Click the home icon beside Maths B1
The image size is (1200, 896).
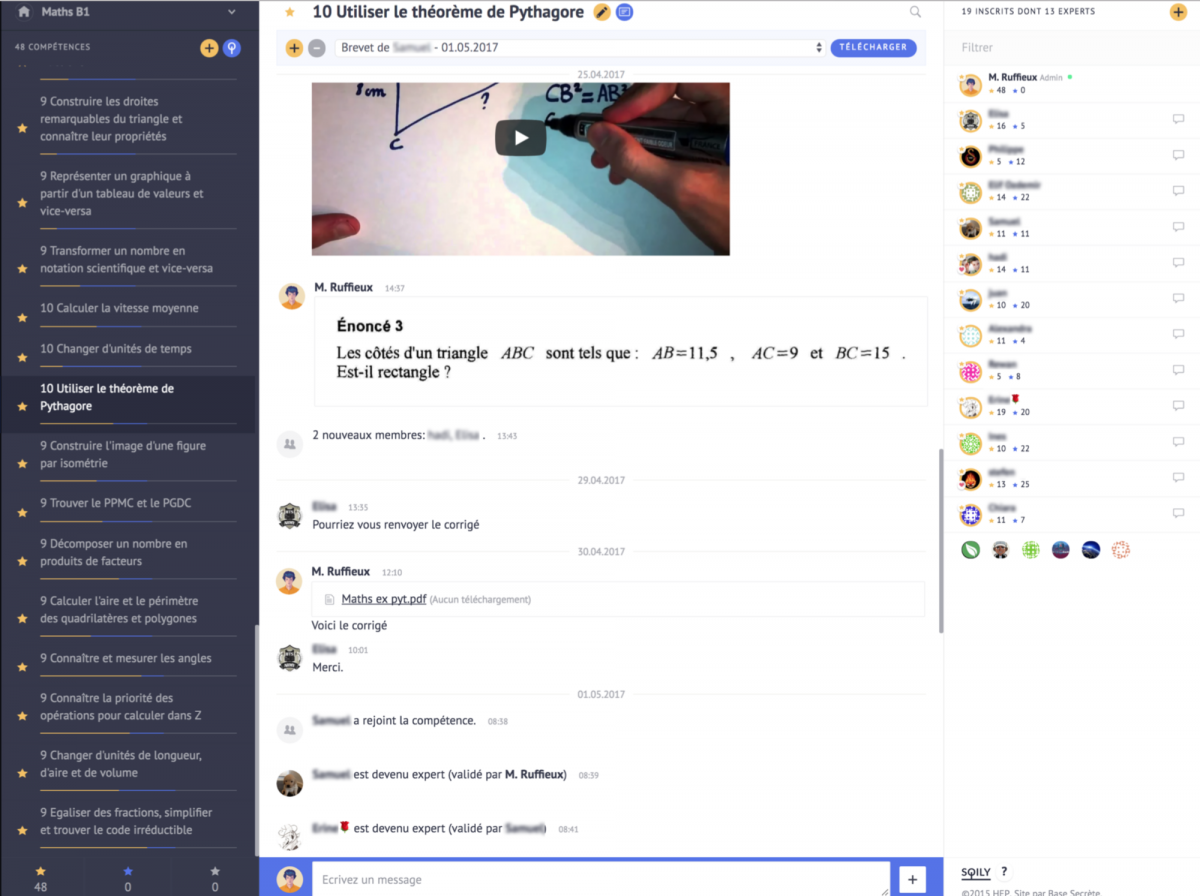(x=23, y=12)
